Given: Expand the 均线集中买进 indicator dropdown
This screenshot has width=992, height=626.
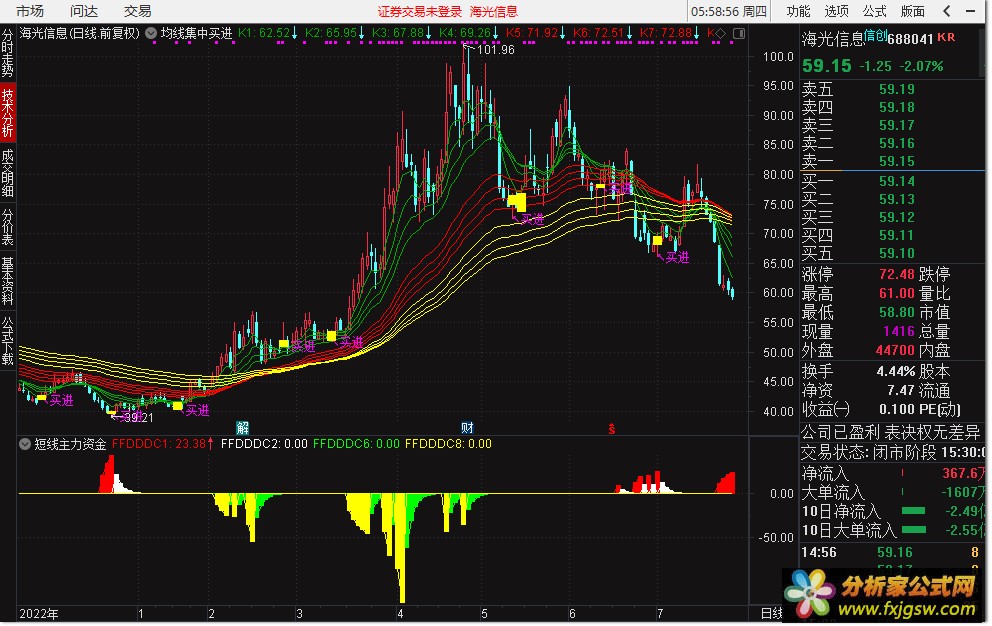Looking at the screenshot, I should 151,33.
